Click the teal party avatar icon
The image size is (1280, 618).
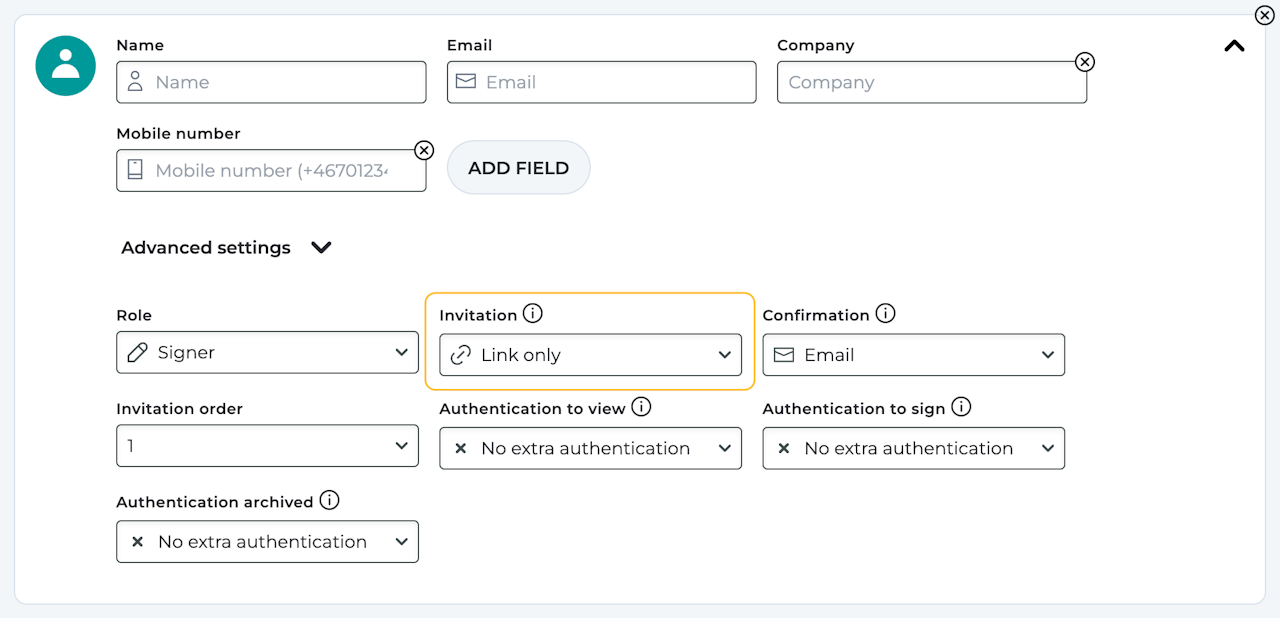point(66,66)
